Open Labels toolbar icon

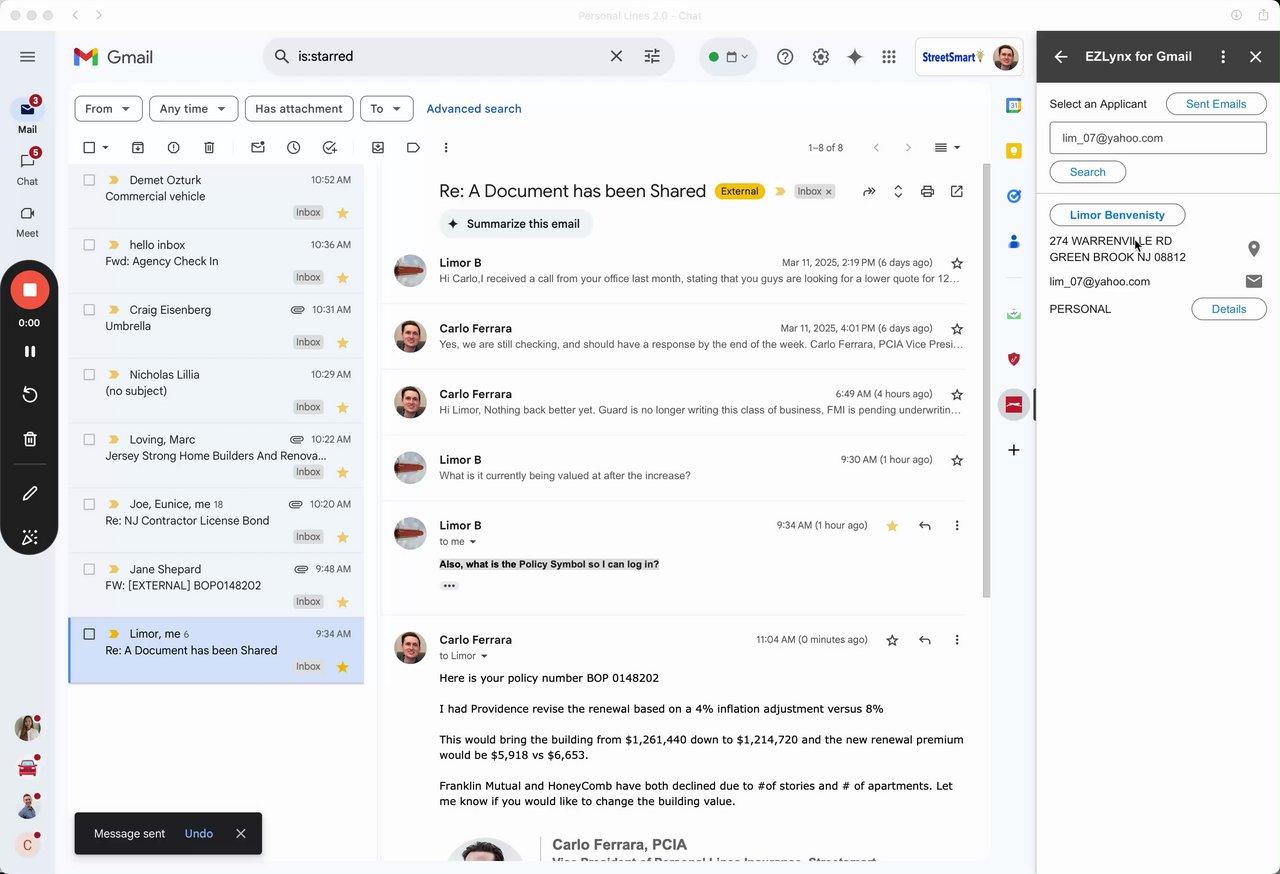(x=413, y=148)
